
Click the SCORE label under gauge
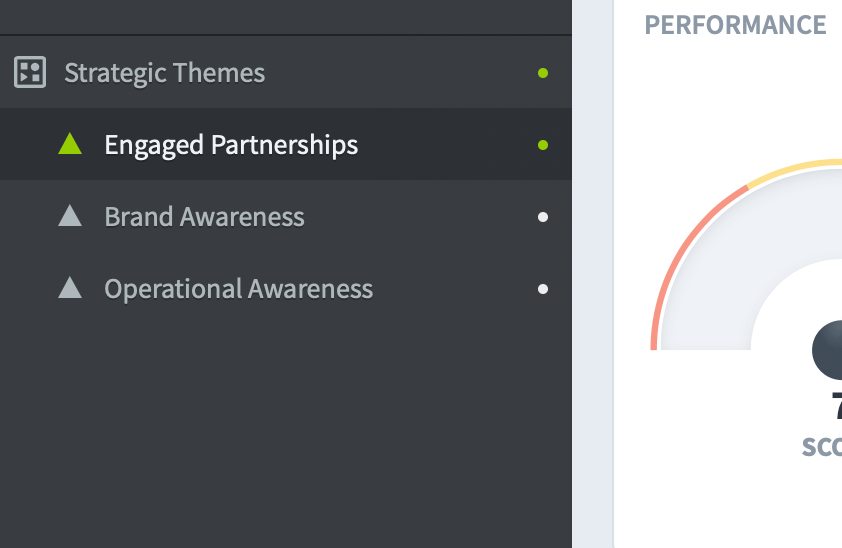[822, 446]
